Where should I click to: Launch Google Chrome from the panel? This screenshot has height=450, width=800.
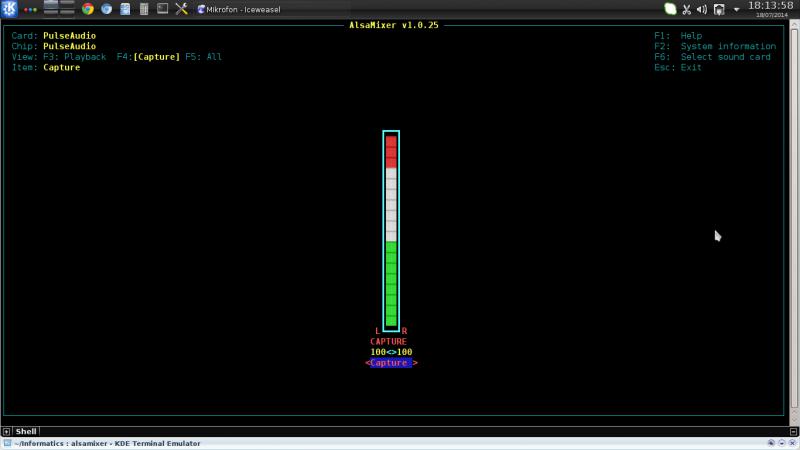88,9
